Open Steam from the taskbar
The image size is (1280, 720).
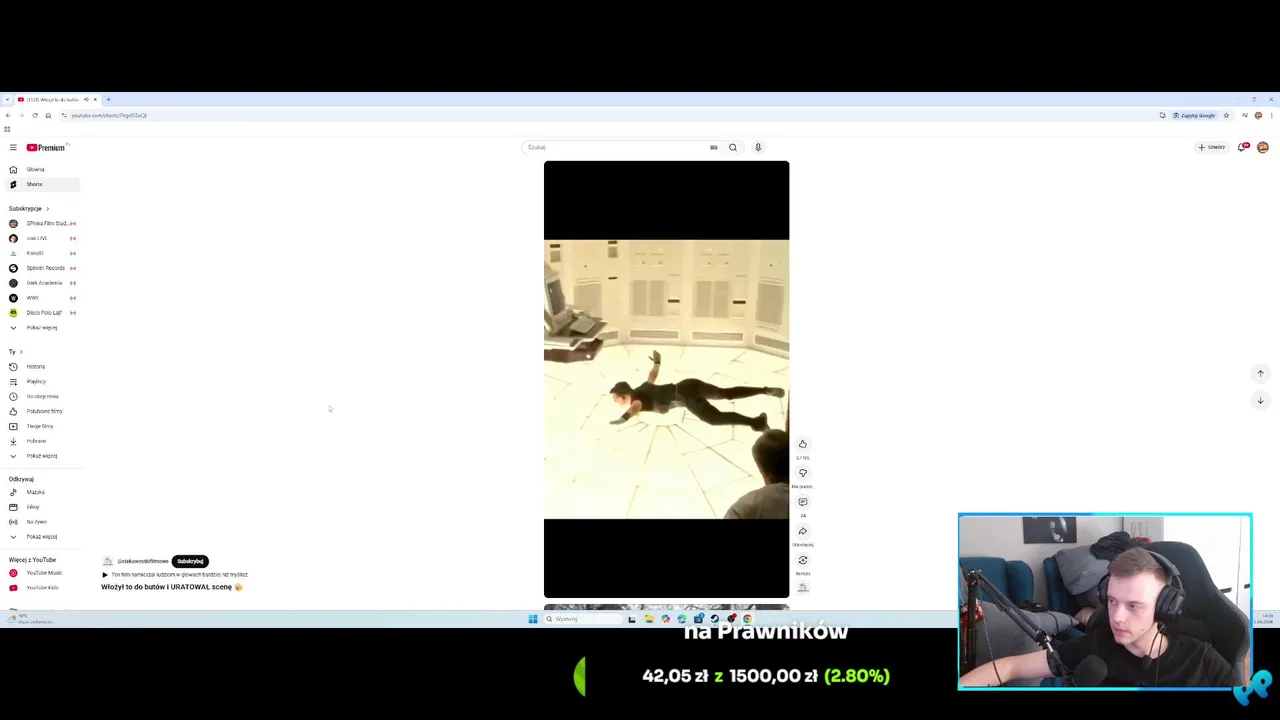714,619
